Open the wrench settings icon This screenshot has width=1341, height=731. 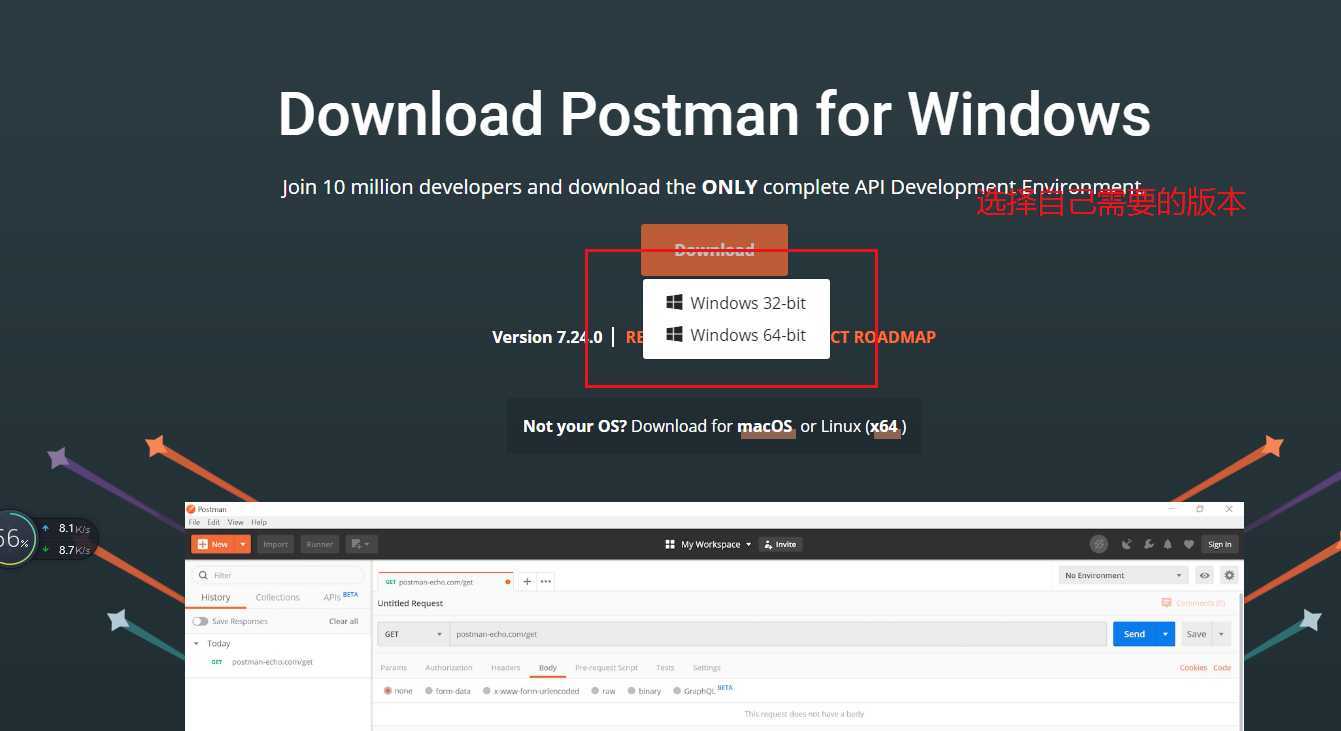pyautogui.click(x=1149, y=544)
